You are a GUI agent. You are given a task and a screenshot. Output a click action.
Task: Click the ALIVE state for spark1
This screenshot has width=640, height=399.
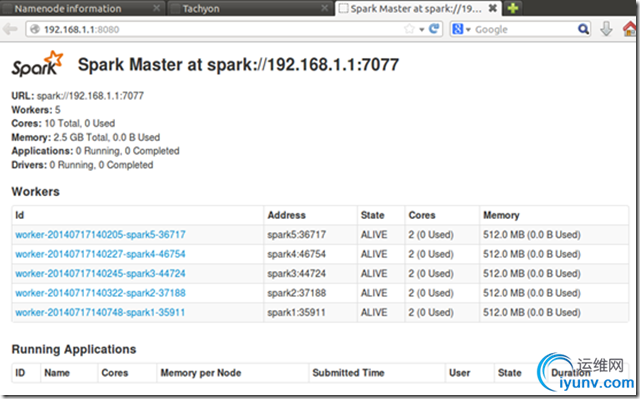(x=374, y=313)
